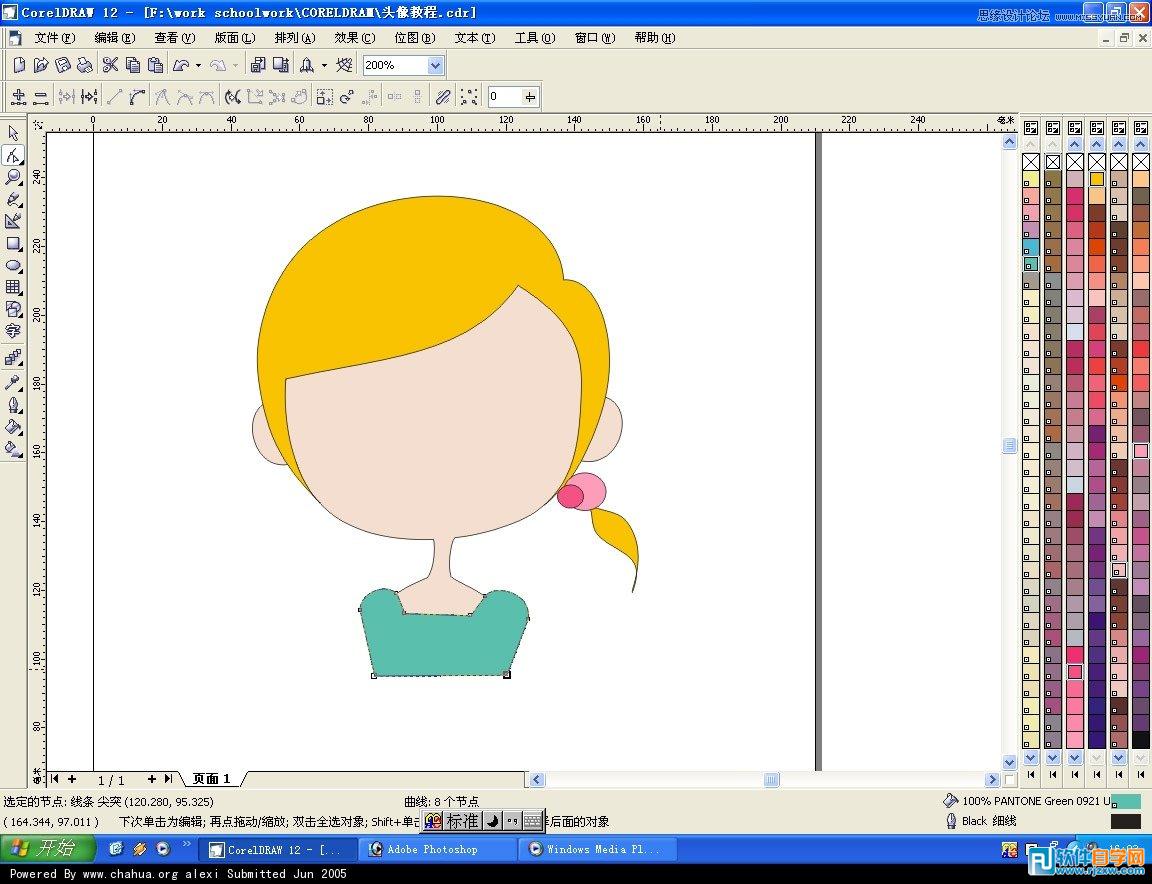Select the Text tool (字 icon)
The image size is (1152, 884).
[13, 331]
